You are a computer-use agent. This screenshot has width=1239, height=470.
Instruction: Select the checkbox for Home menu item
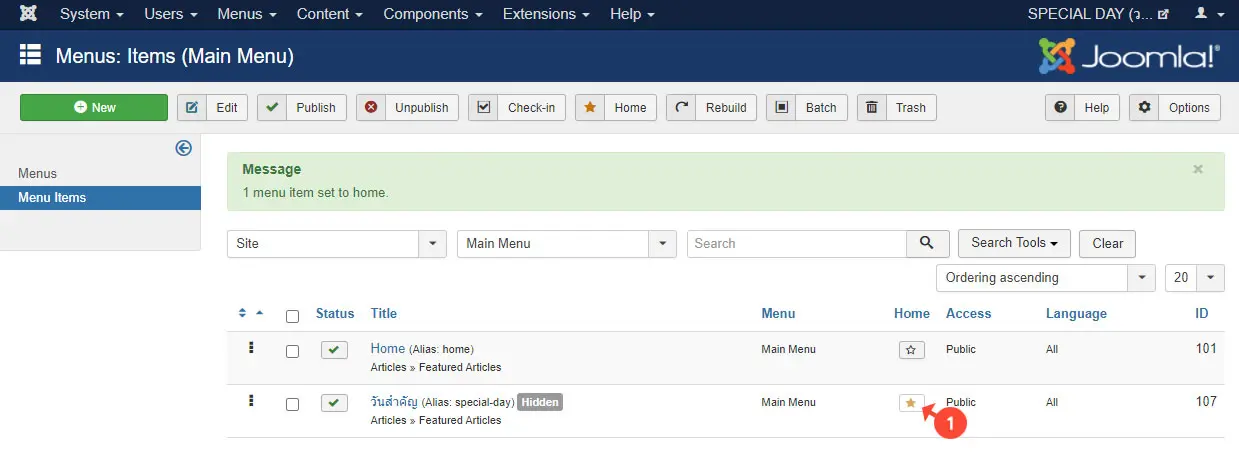tap(292, 351)
